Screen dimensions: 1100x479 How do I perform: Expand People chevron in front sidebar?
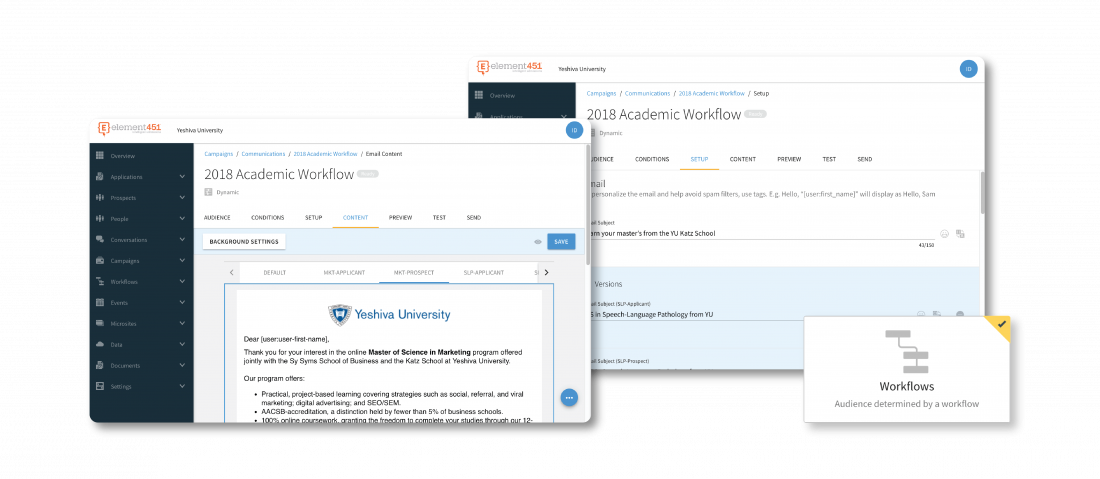[x=182, y=219]
